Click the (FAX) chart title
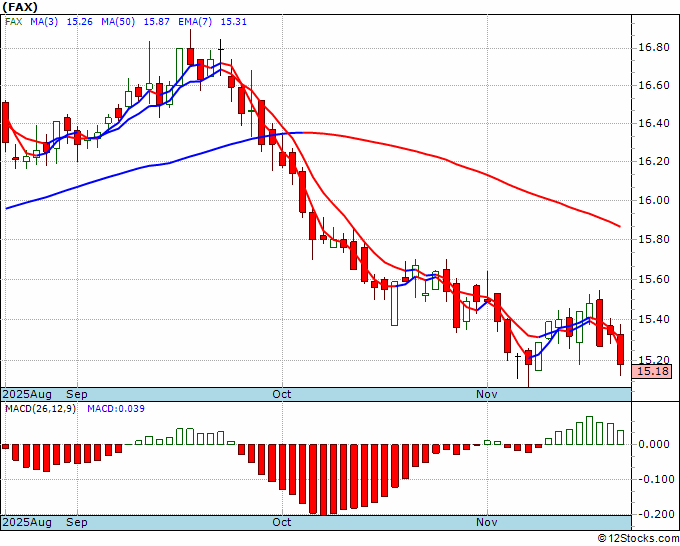The width and height of the screenshot is (680, 546). click(x=20, y=7)
